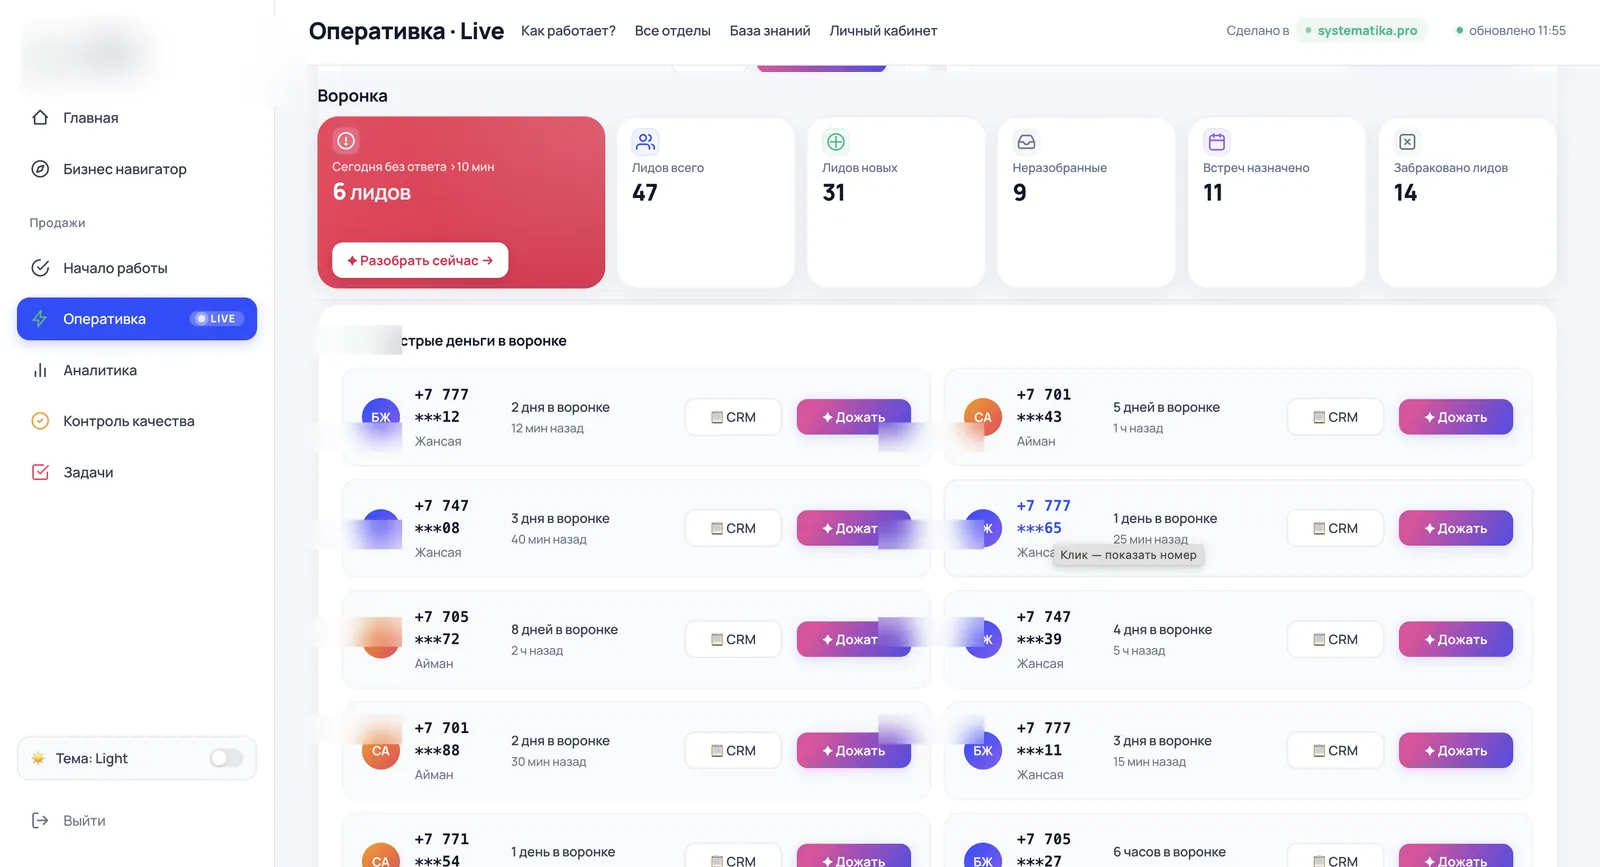The image size is (1600, 867).
Task: Click the Бизнес навигатор compass icon
Action: [x=40, y=169]
